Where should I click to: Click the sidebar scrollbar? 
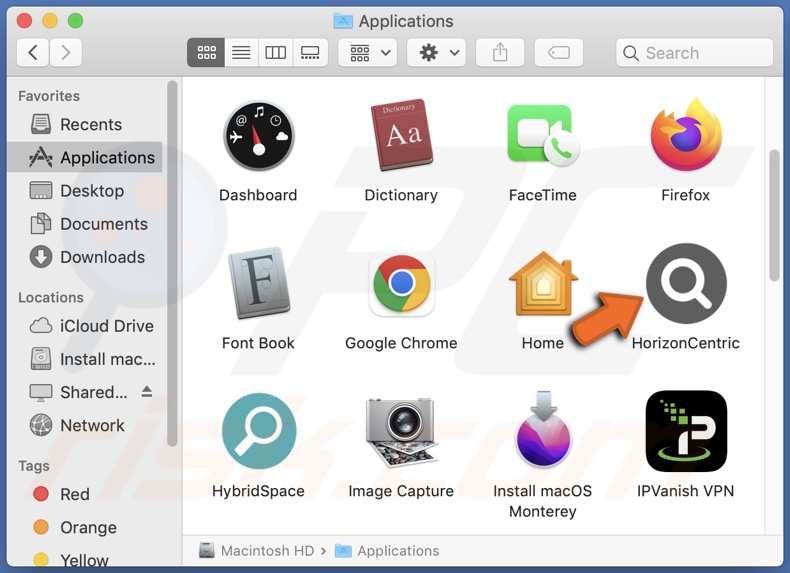172,263
